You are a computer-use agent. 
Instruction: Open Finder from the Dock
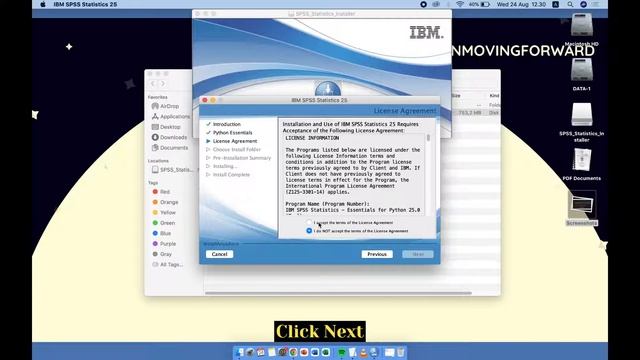(240, 352)
